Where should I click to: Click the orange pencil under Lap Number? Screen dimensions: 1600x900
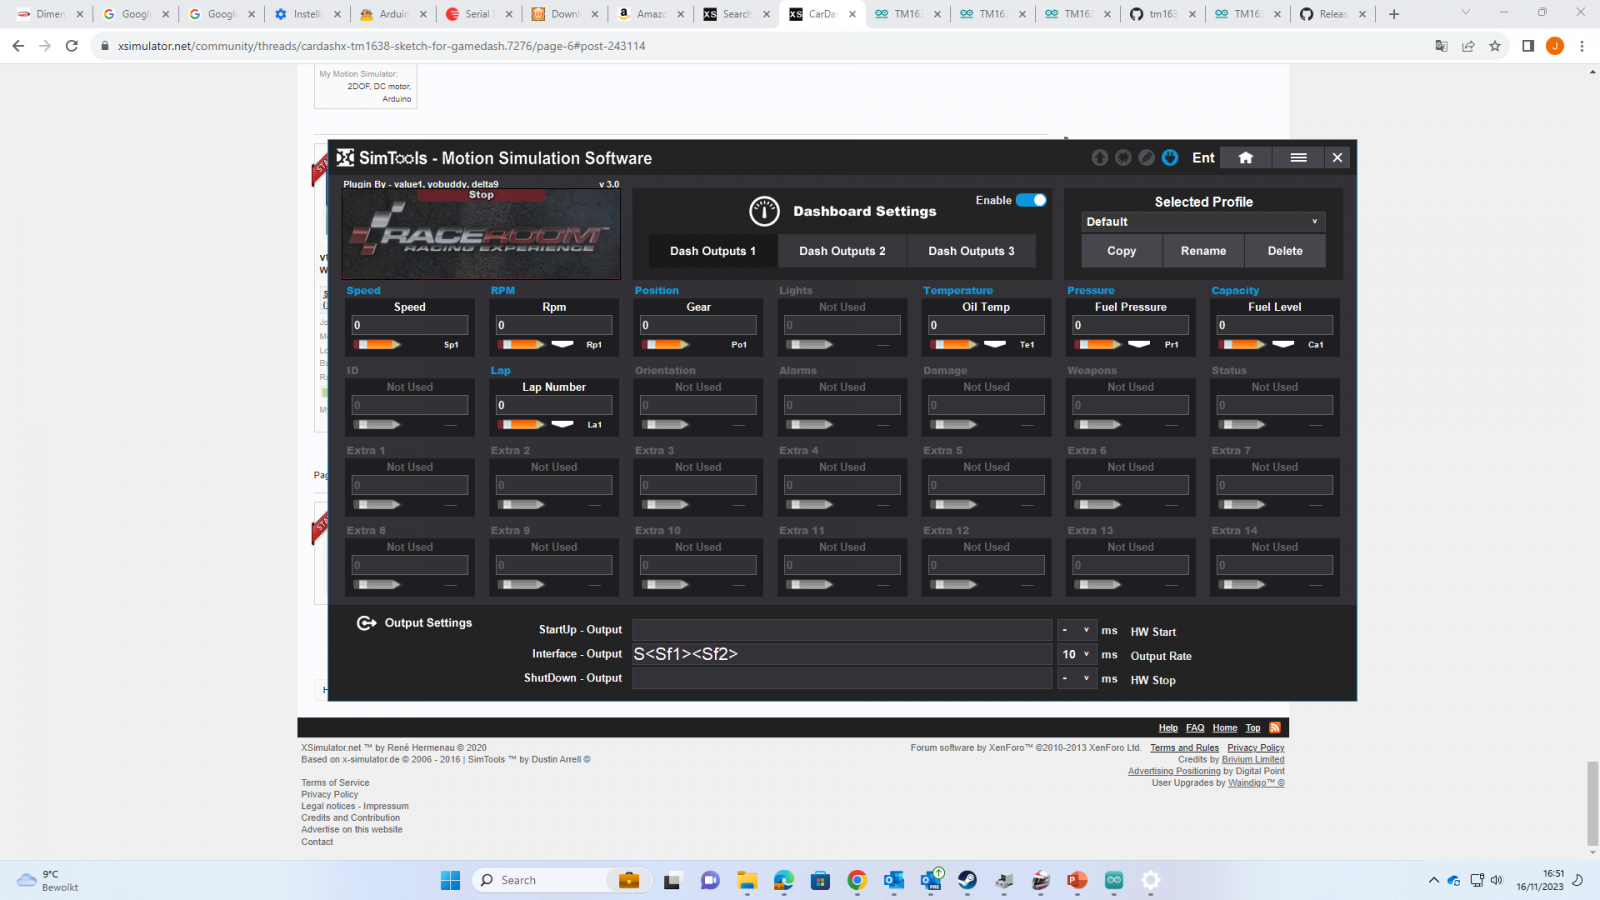[x=522, y=425]
